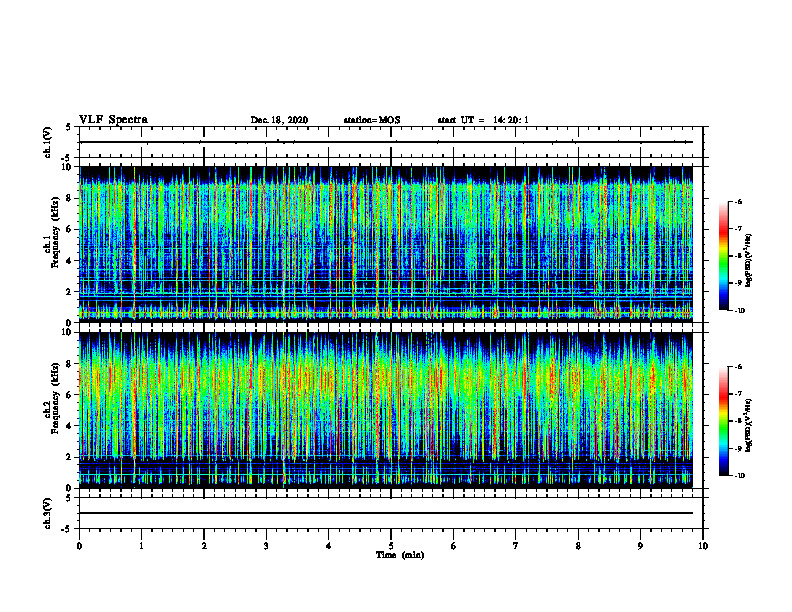Select the ch.1 color bar log(PSD) label
The image size is (792, 612).
point(749,260)
